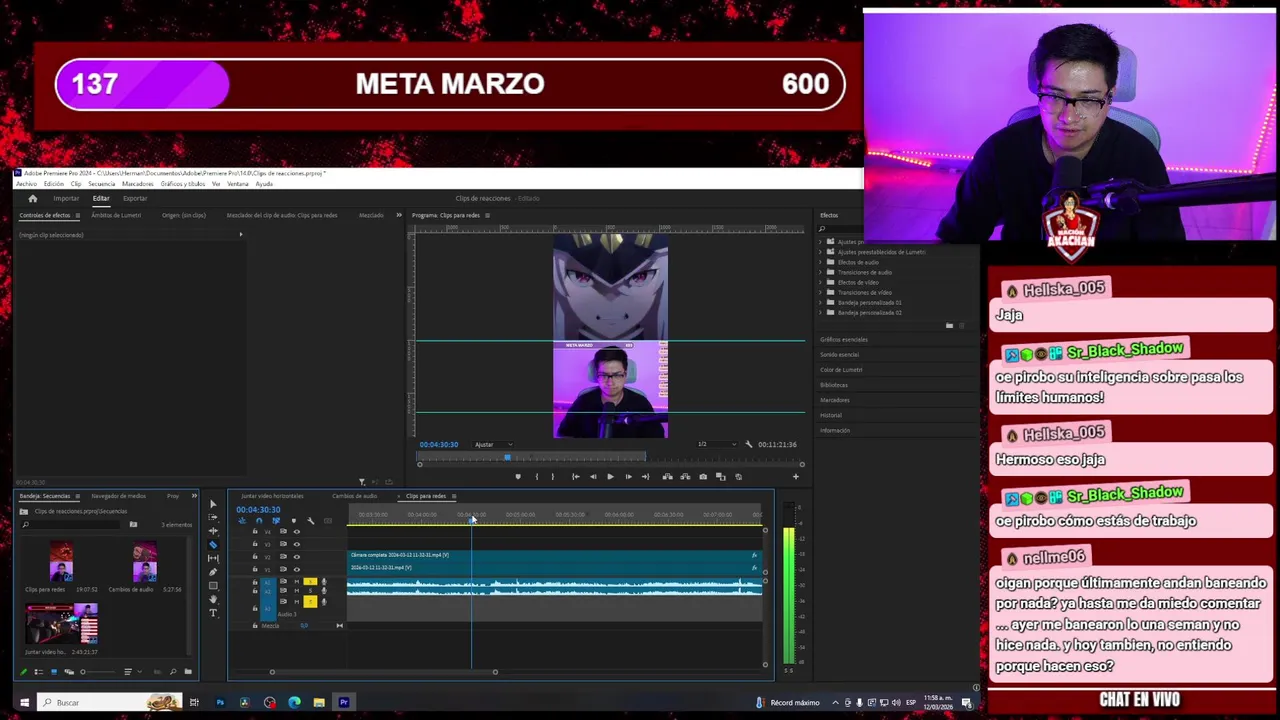Screen dimensions: 1280x720
Task: Select the Rectangle tool
Action: click(213, 586)
